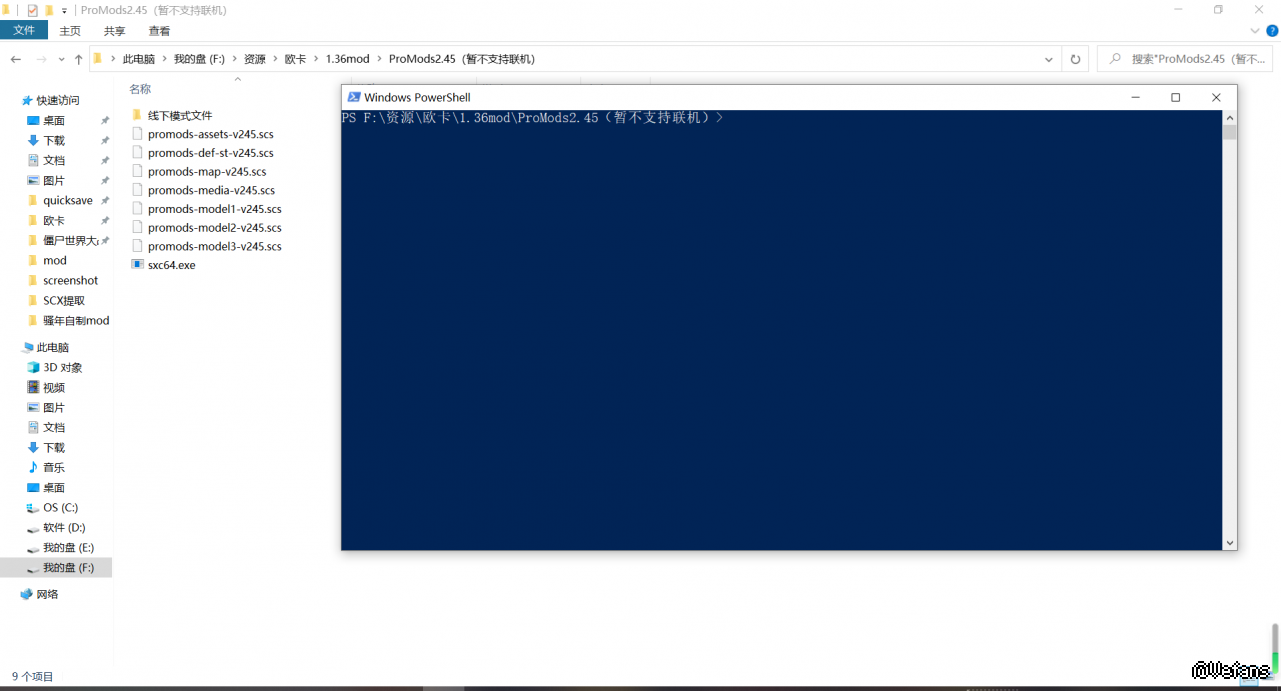Open 视频 under This PC

click(x=54, y=387)
